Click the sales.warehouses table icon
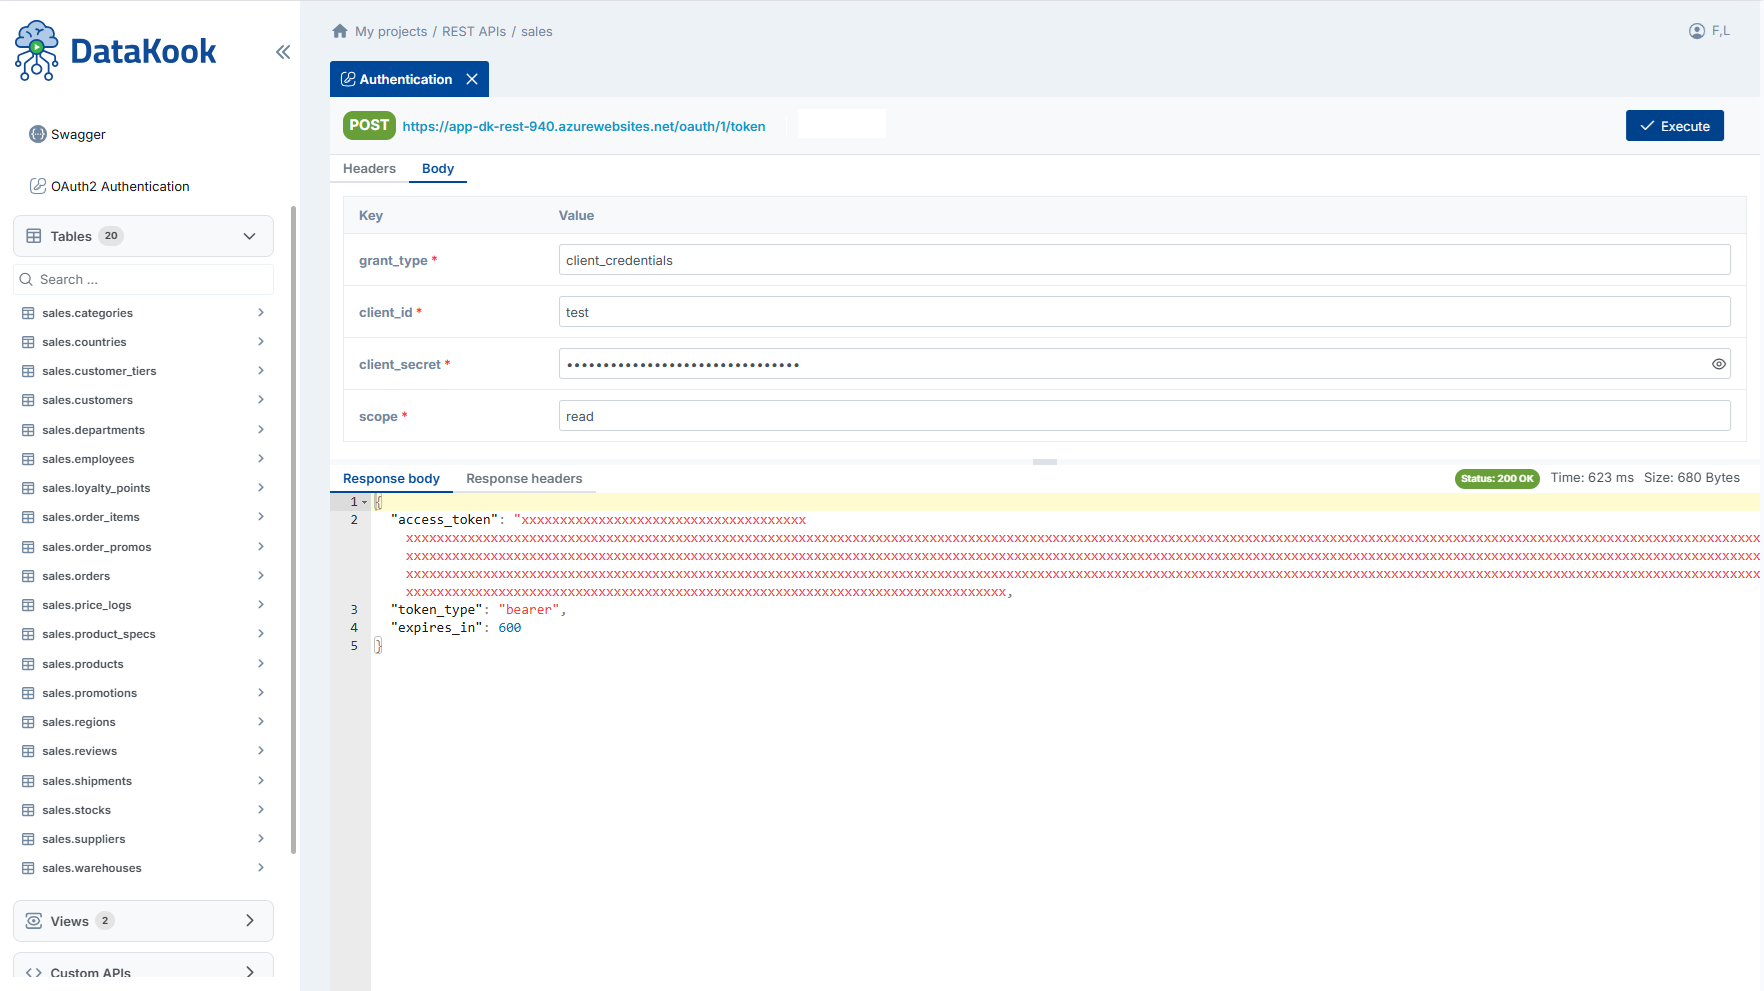This screenshot has width=1764, height=991. [x=28, y=868]
